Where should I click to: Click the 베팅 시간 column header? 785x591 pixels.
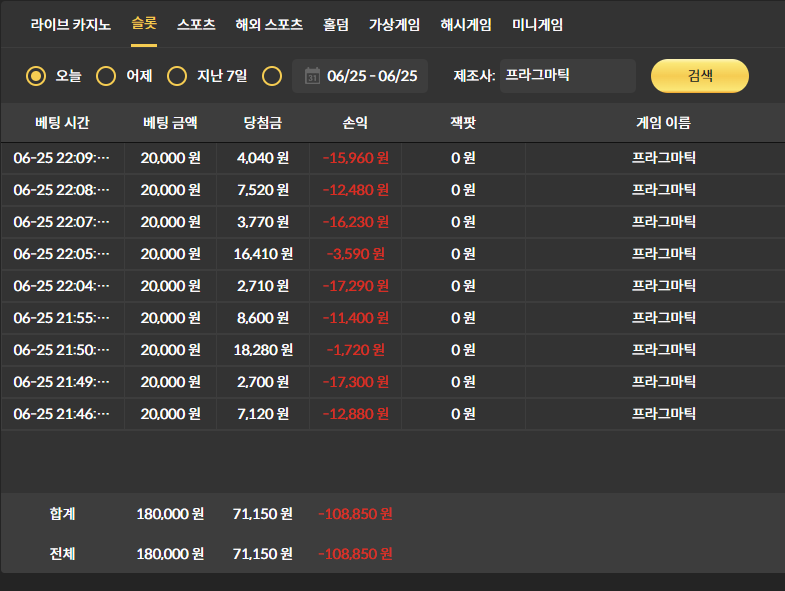click(63, 123)
